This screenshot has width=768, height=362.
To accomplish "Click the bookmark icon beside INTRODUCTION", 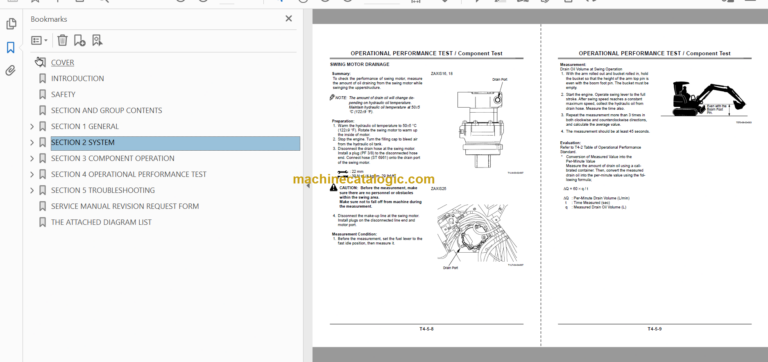I will [42, 78].
